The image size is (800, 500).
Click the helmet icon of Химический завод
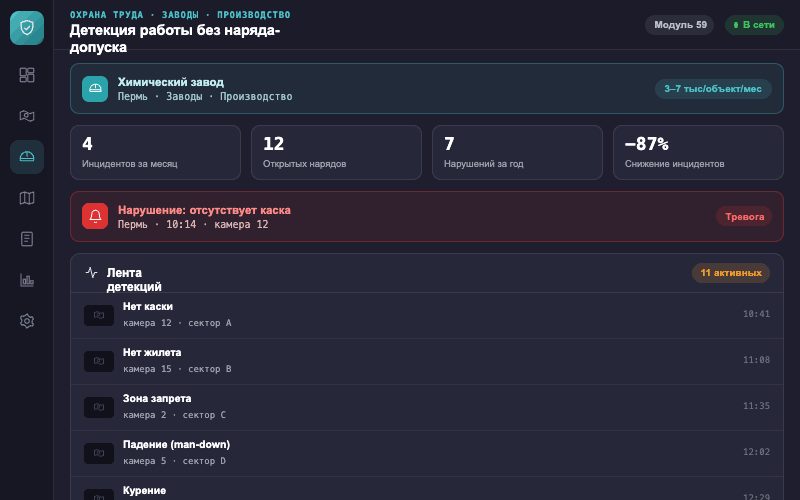(95, 89)
